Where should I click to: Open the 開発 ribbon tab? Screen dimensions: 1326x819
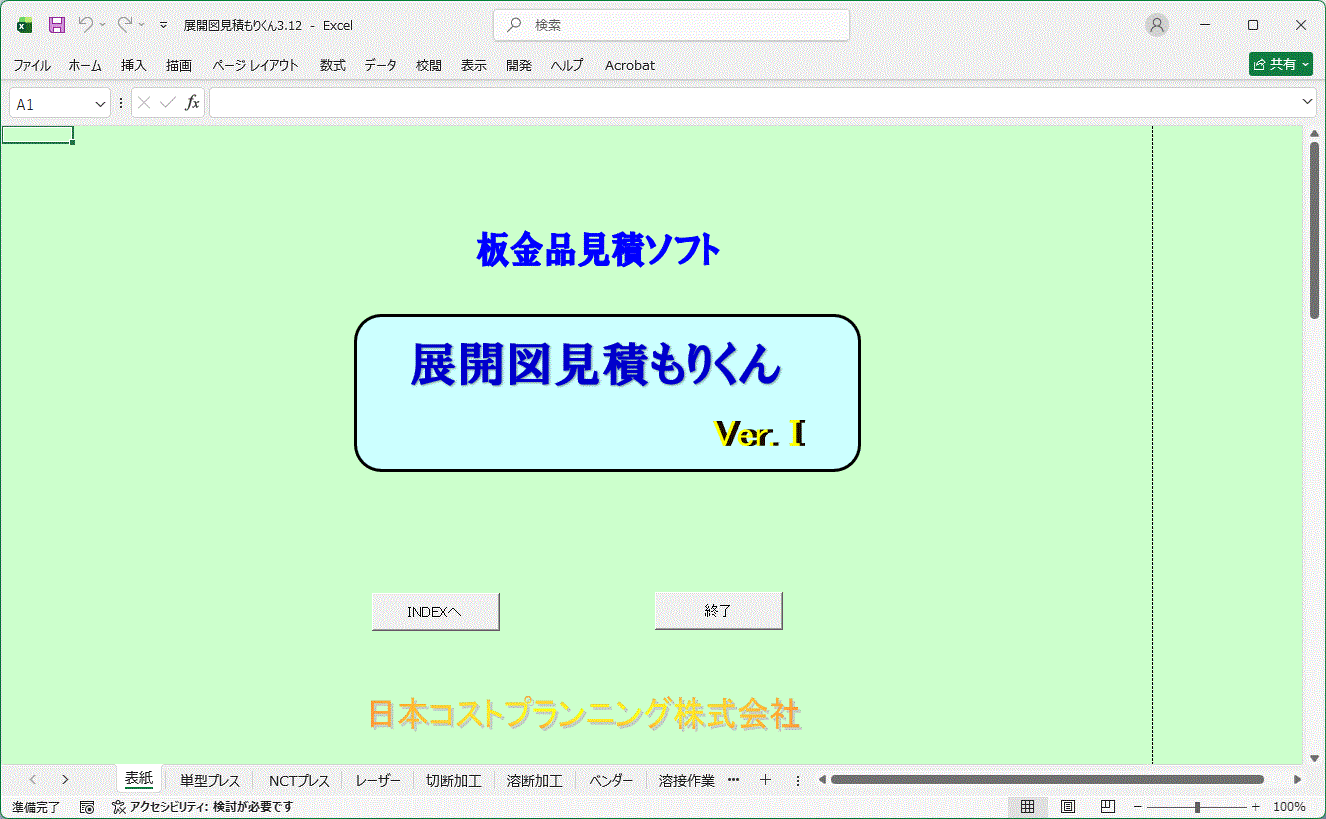click(x=519, y=65)
